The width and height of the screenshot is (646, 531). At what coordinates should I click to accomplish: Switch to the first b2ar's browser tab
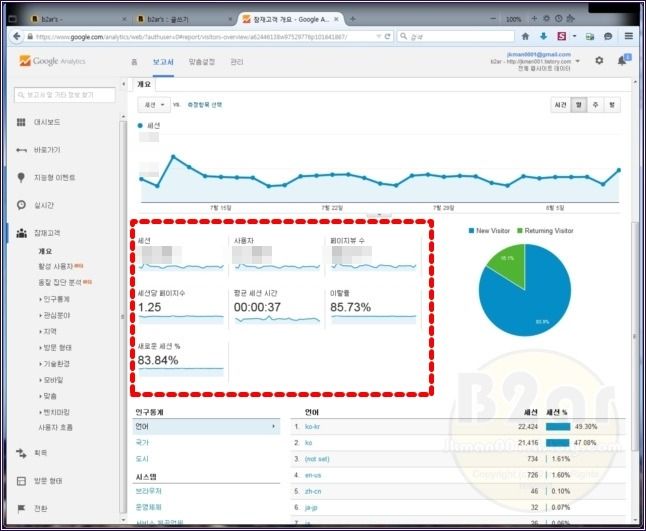pos(78,19)
